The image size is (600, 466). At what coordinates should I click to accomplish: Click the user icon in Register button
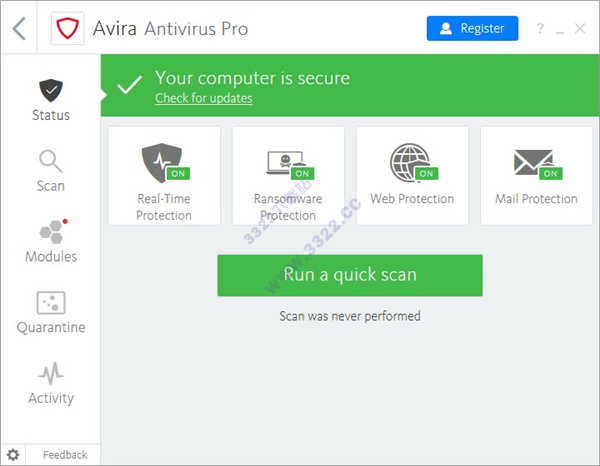446,29
